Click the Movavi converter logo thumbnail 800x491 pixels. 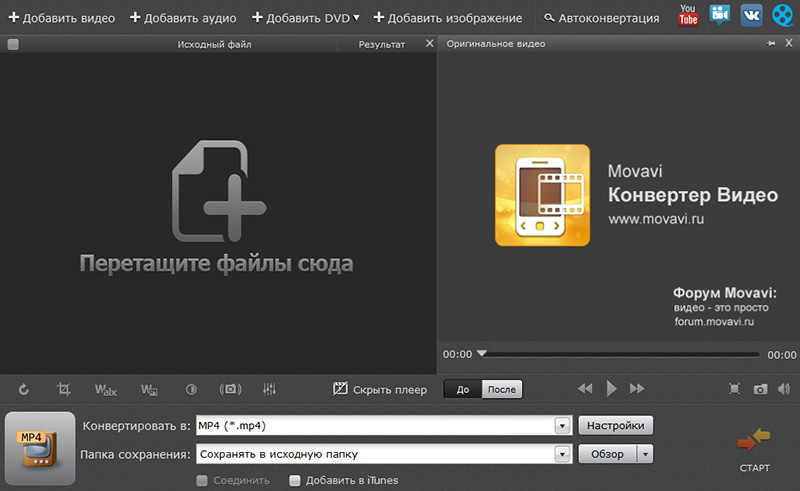pos(542,195)
